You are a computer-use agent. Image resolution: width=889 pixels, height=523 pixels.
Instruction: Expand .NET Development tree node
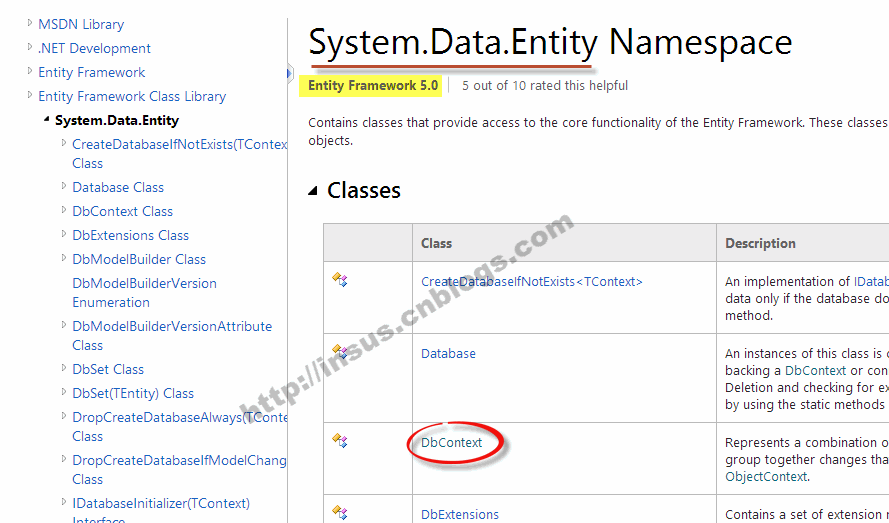tap(30, 47)
